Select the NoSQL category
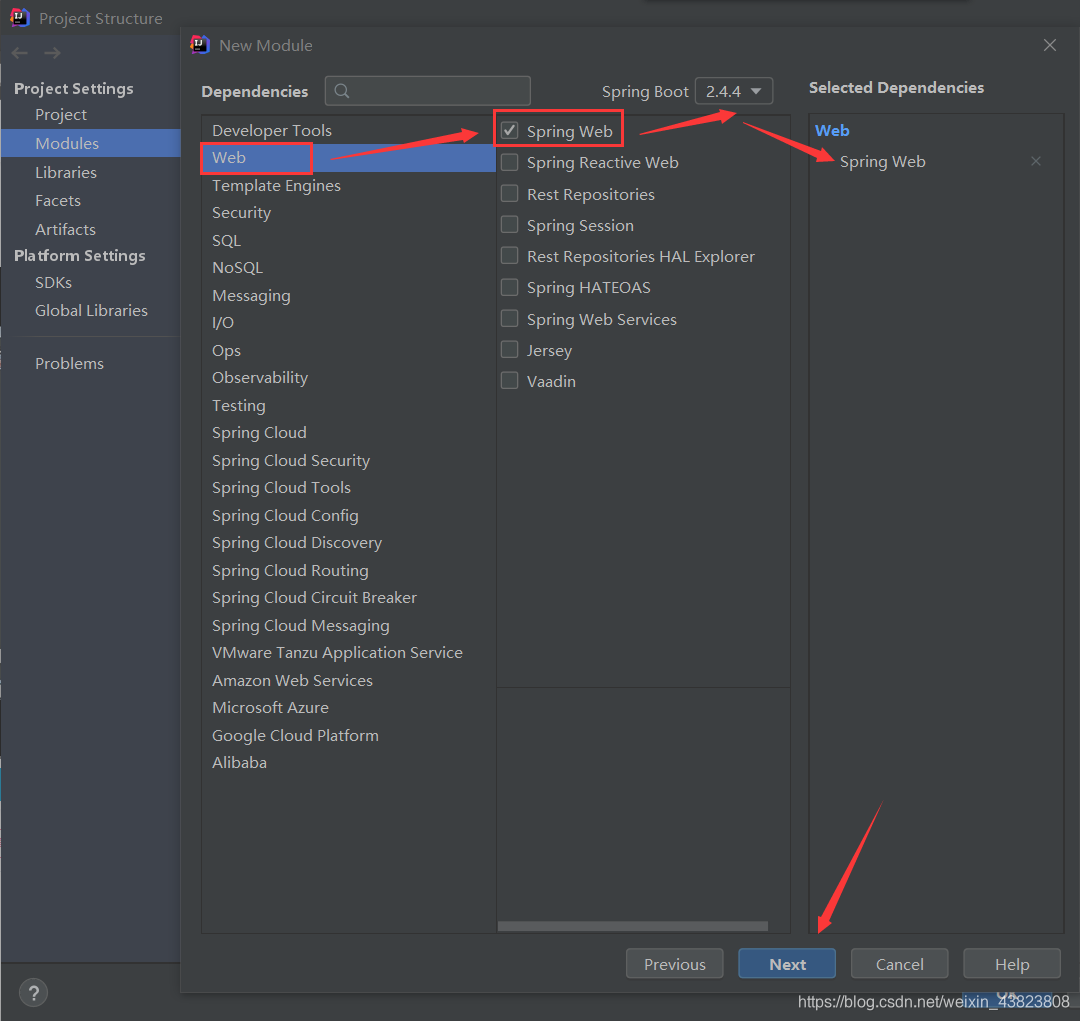This screenshot has width=1080, height=1021. (x=349, y=267)
